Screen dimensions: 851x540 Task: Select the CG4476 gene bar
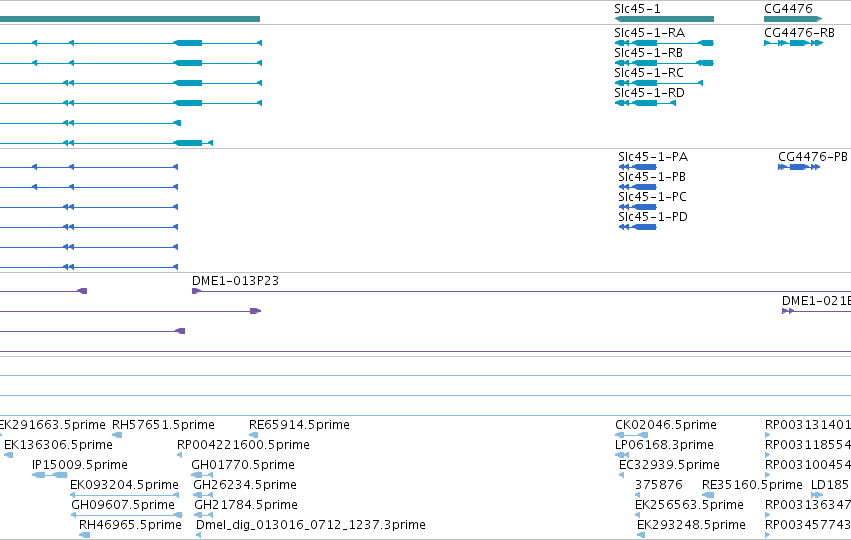click(793, 19)
